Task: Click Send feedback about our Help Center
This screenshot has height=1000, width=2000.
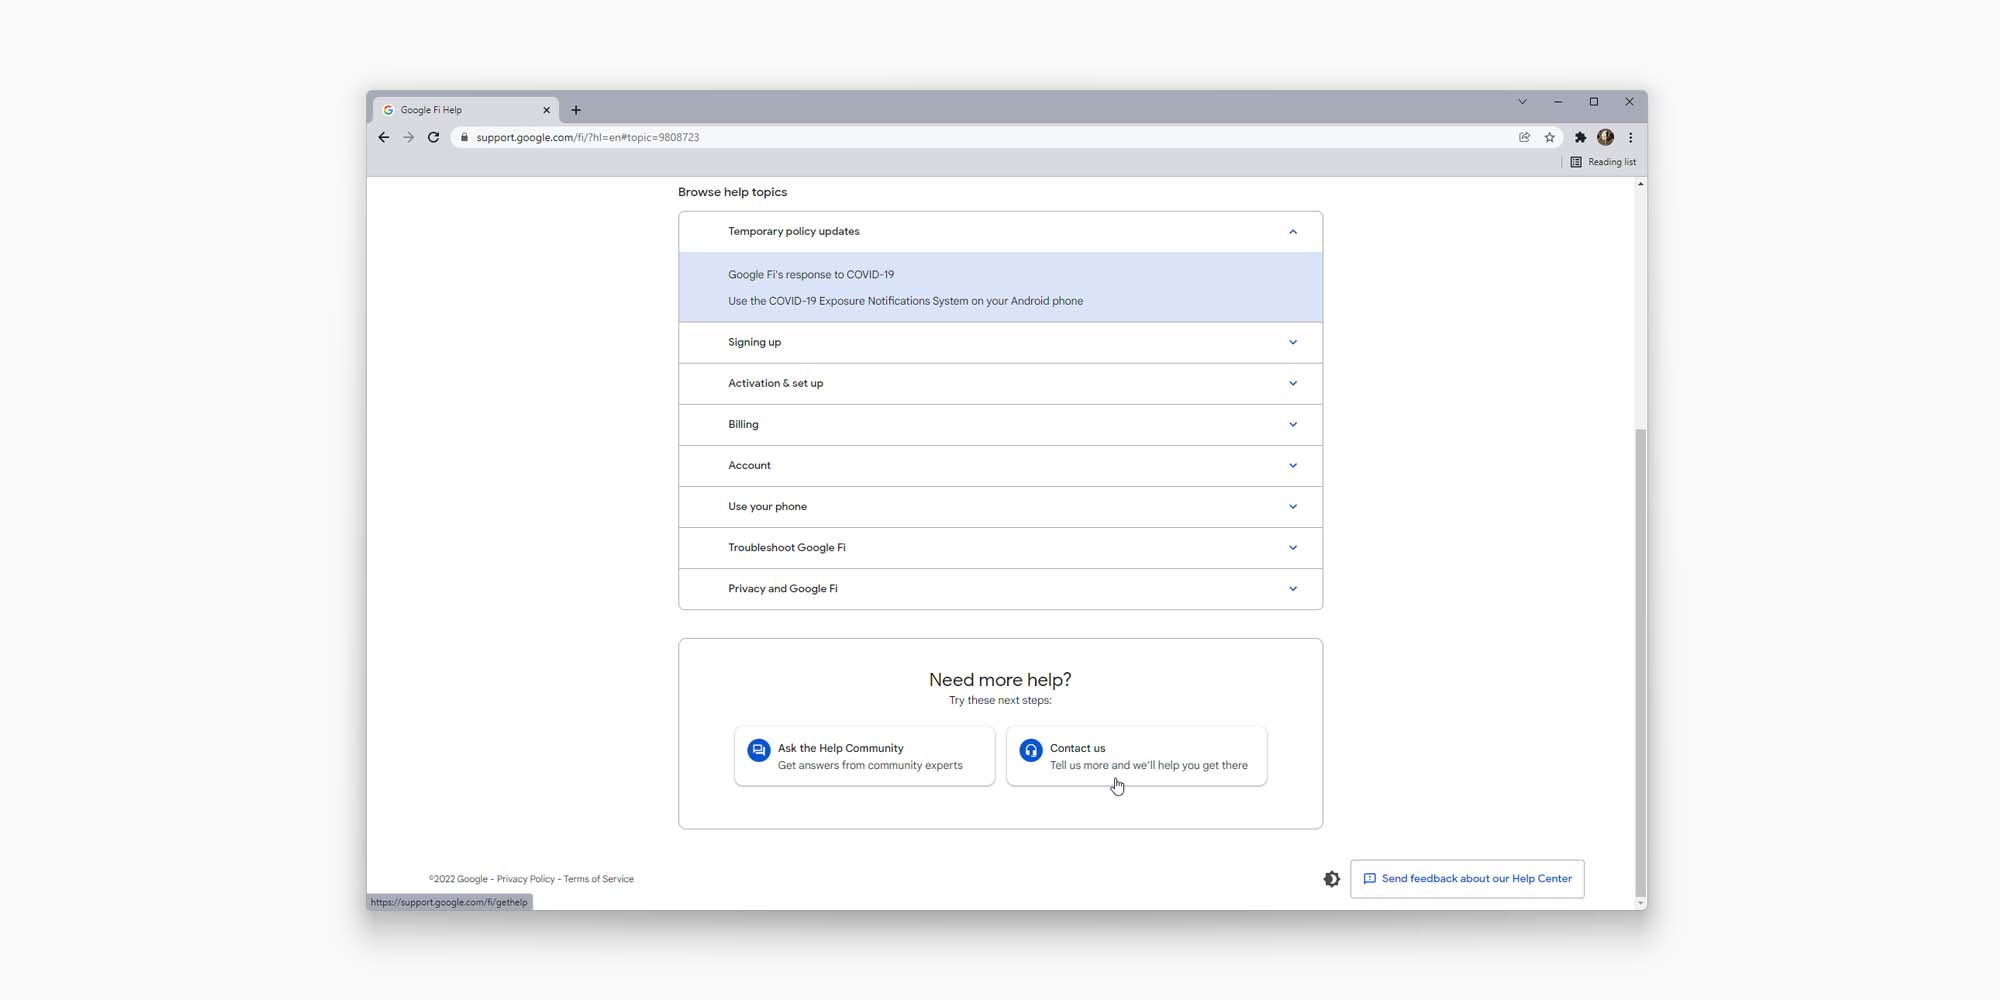Action: (1466, 878)
